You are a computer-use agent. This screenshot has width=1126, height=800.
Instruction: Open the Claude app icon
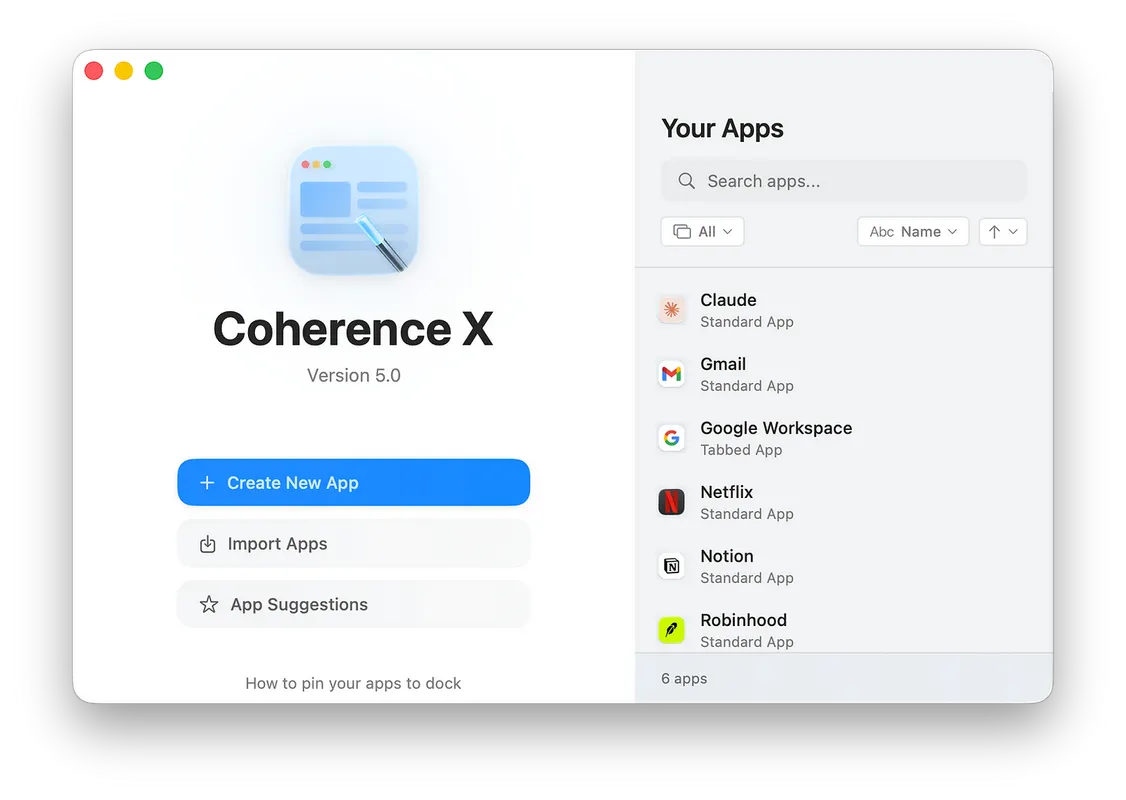pyautogui.click(x=671, y=309)
